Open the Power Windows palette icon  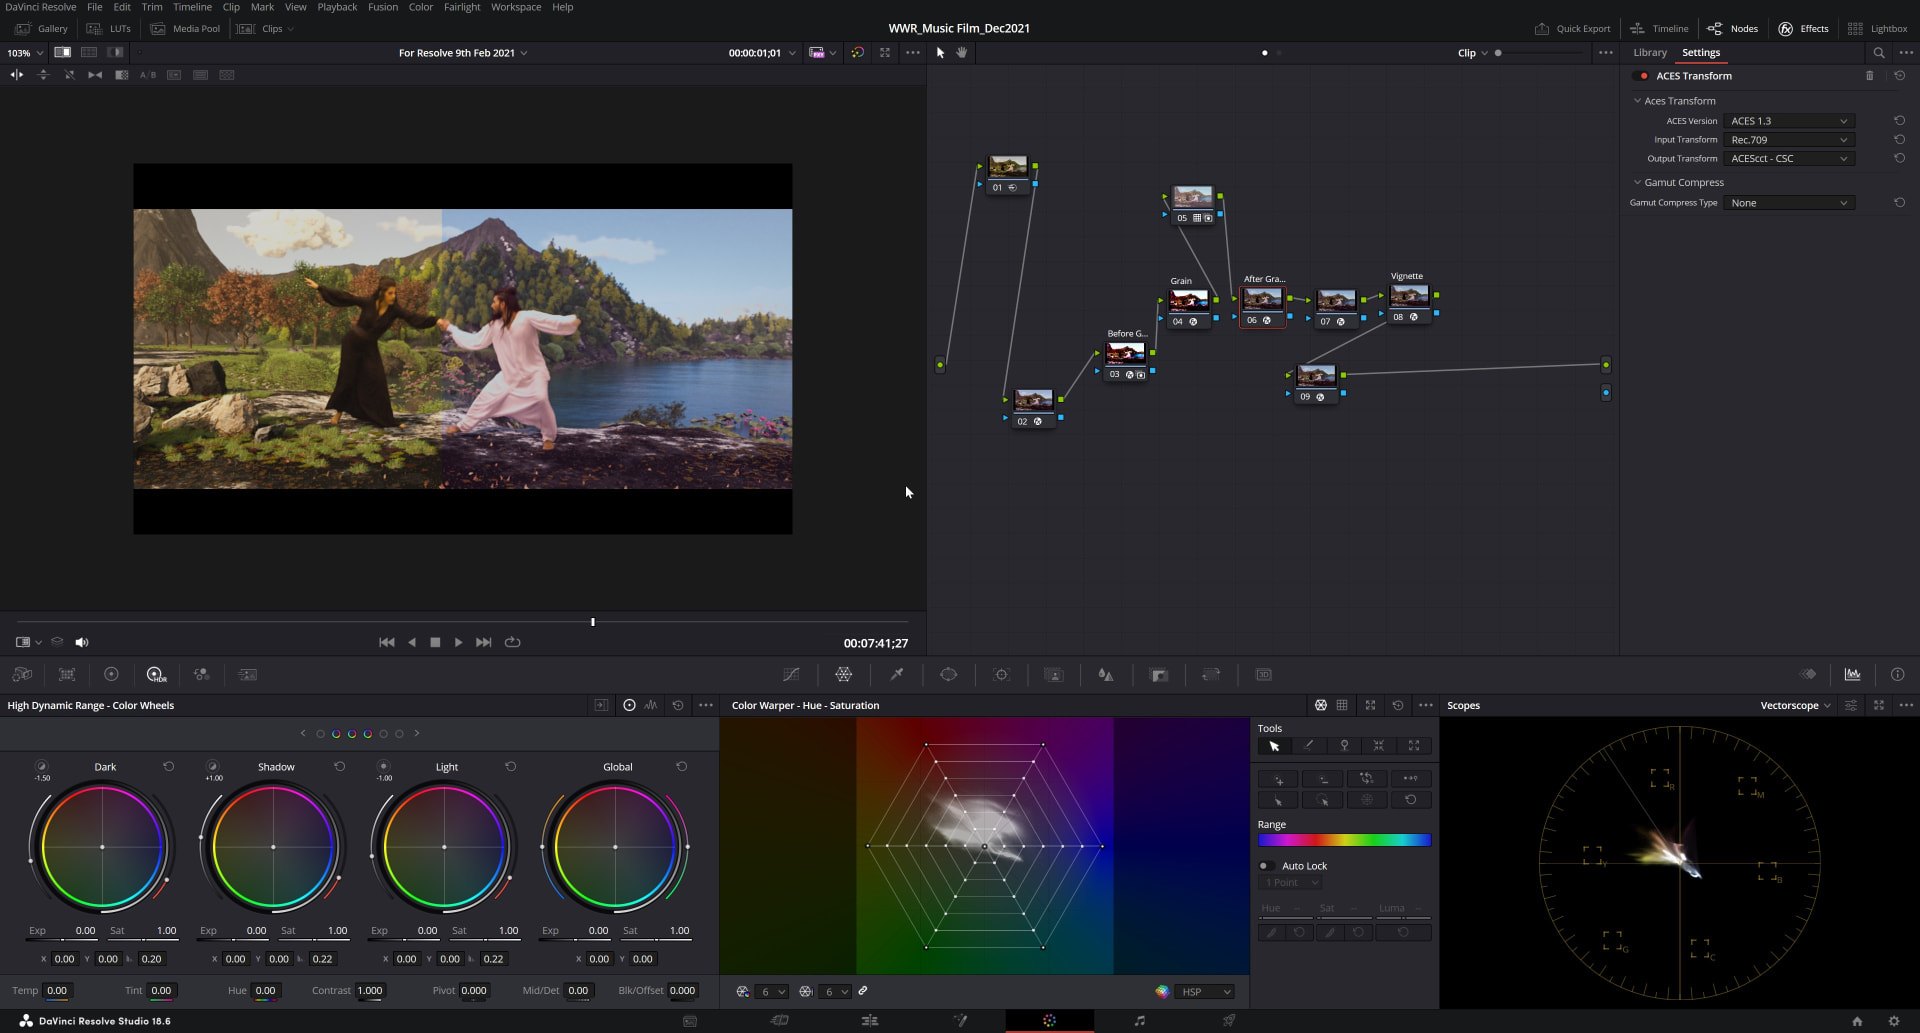coord(949,675)
